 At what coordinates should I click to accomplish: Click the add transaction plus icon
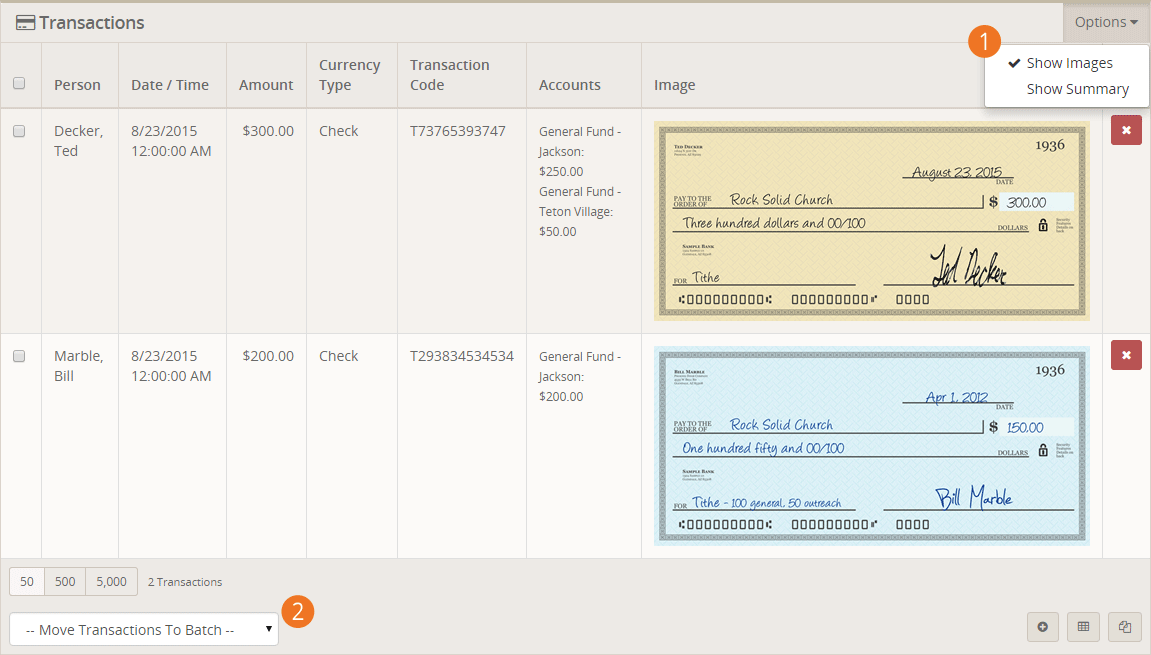point(1042,627)
